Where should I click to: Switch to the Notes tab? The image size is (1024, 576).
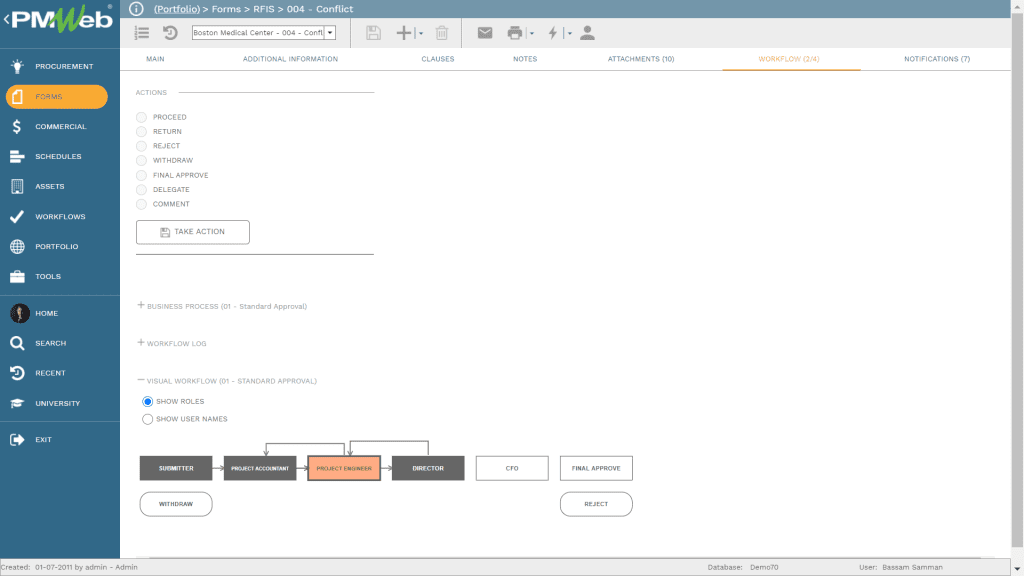[525, 59]
